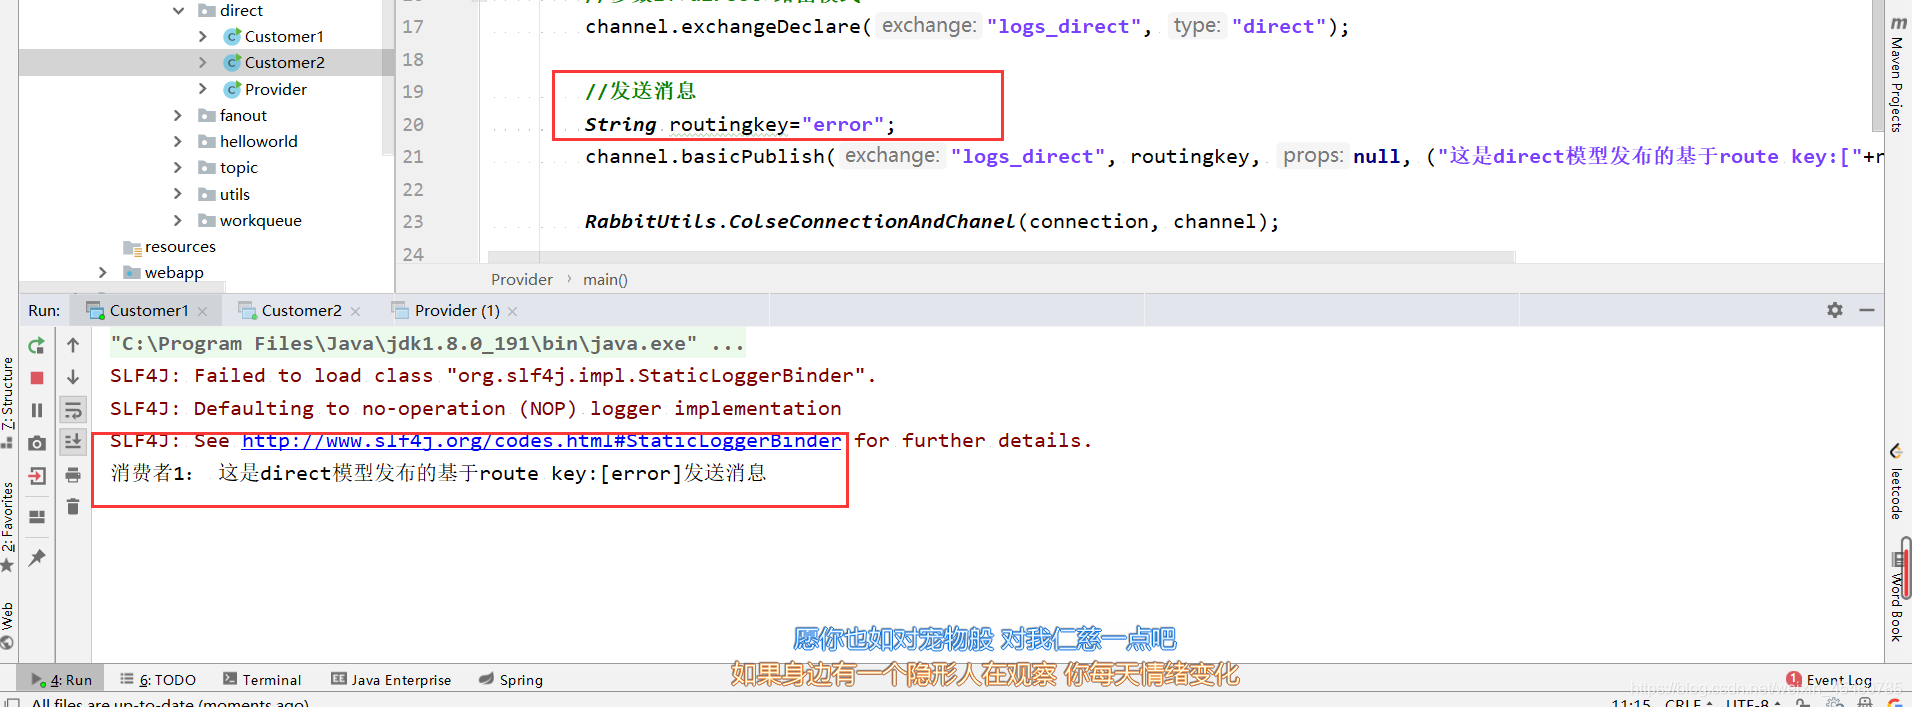The height and width of the screenshot is (707, 1912).
Task: Open the 6: TODO tool window
Action: [157, 679]
